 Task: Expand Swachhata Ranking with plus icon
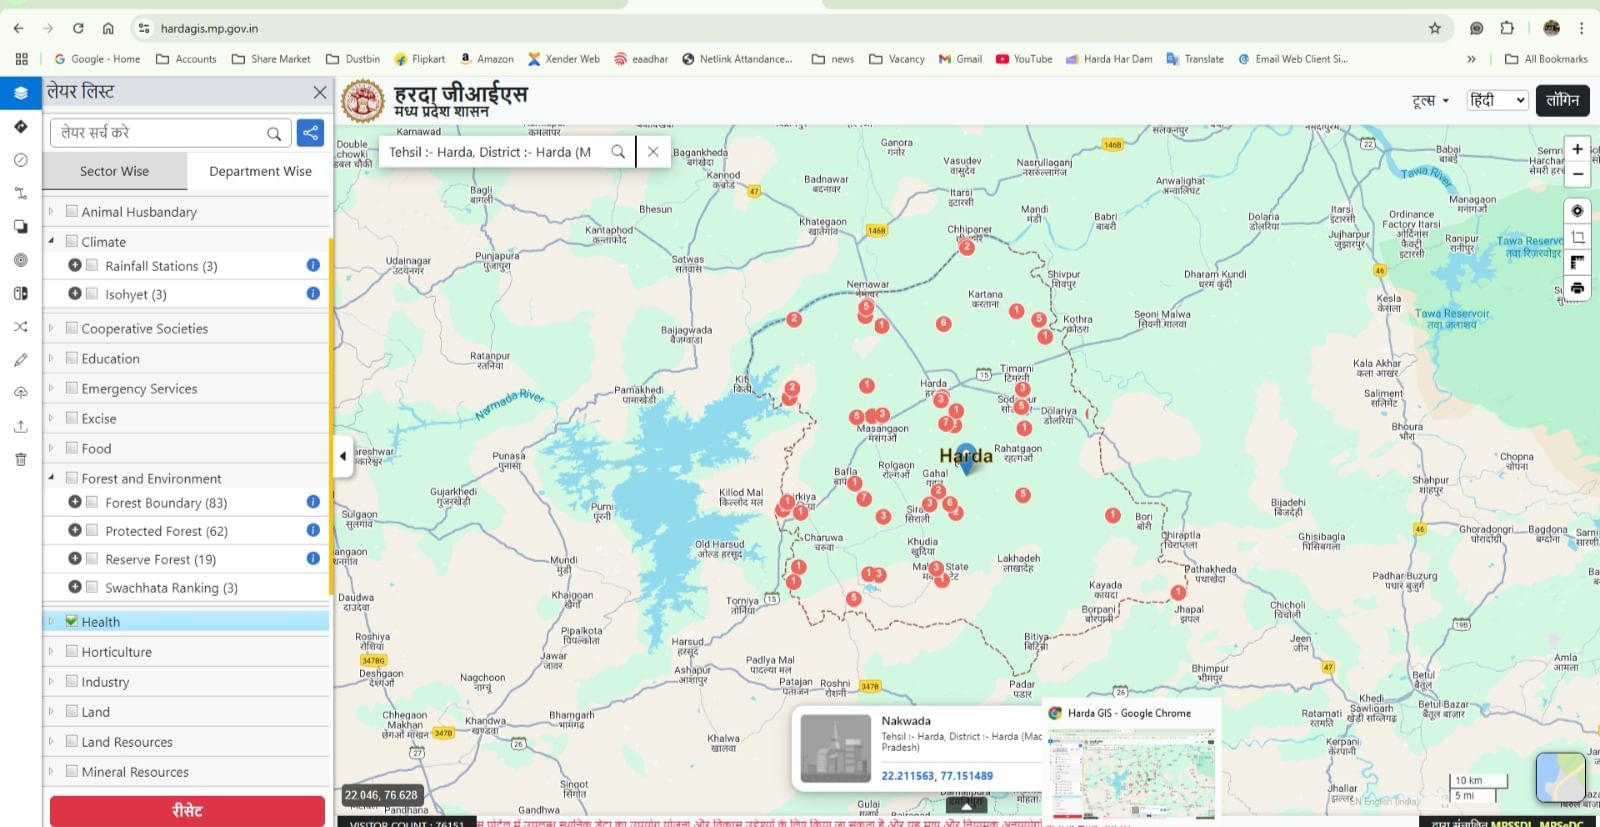coord(75,587)
